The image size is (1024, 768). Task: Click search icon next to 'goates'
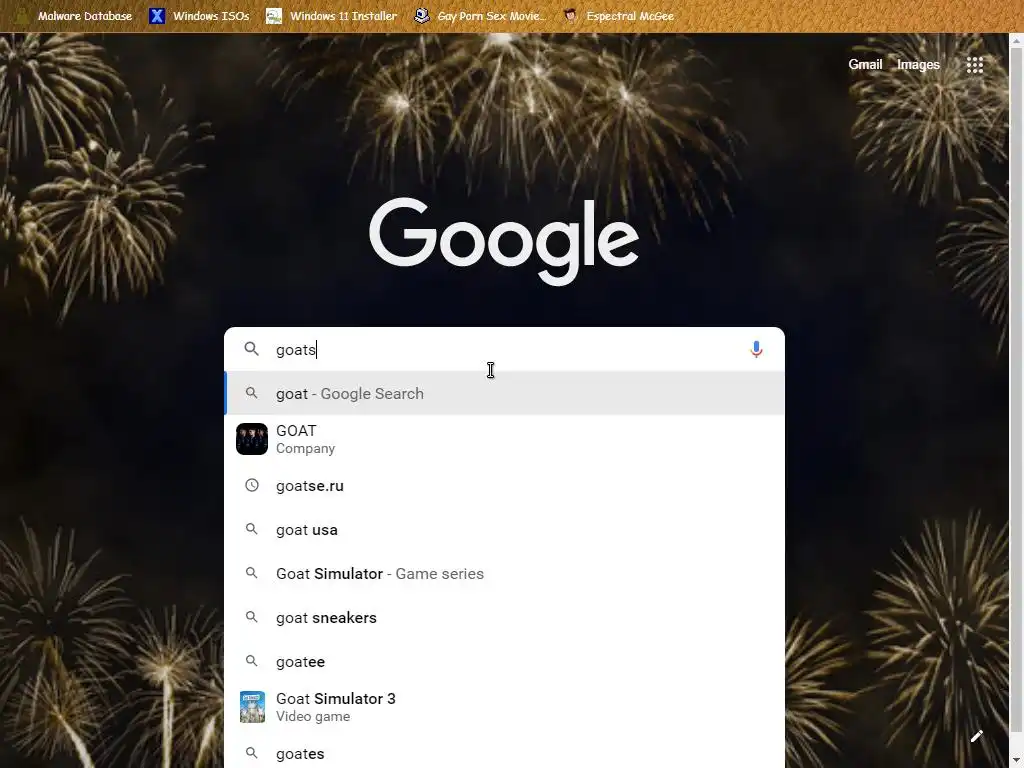pyautogui.click(x=251, y=752)
